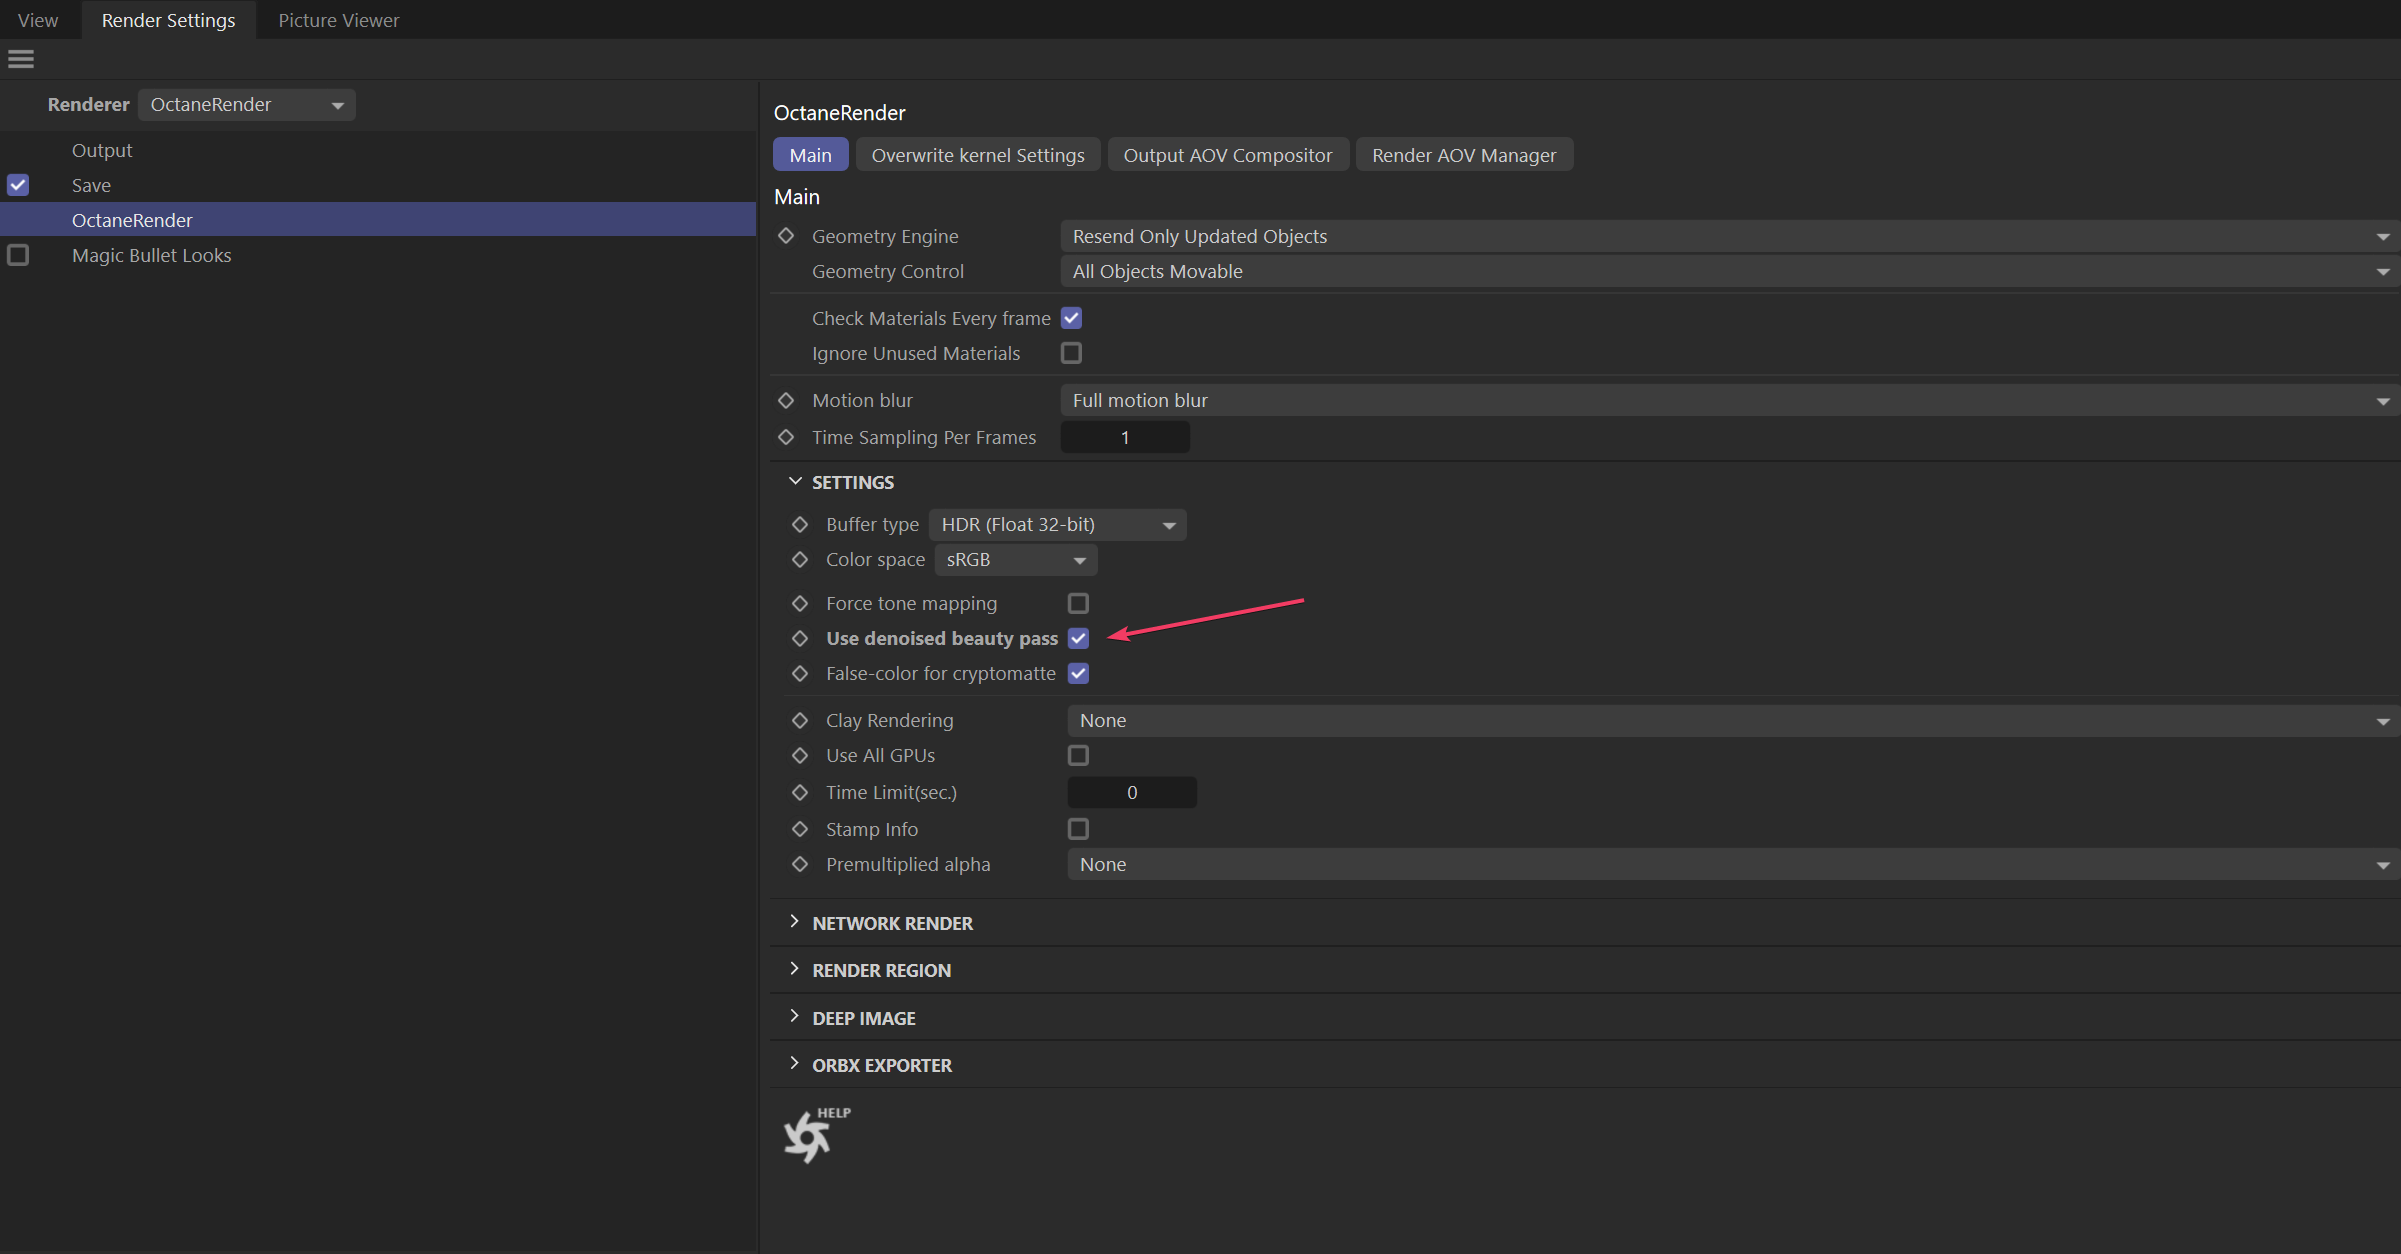Click keyframe diamond beside Premultiplied alpha

[800, 864]
